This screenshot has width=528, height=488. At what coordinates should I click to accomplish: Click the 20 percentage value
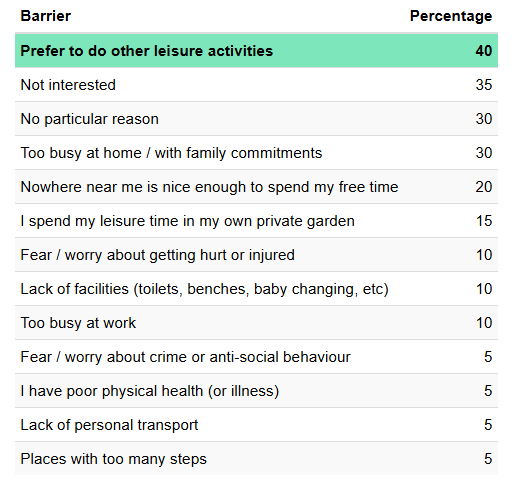[x=484, y=187]
